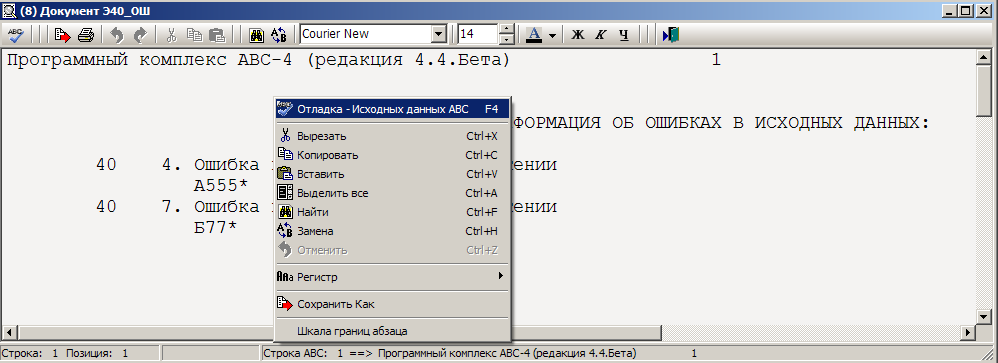998x363 pixels.
Task: Click disabled Отменить menu entry
Action: [392, 250]
